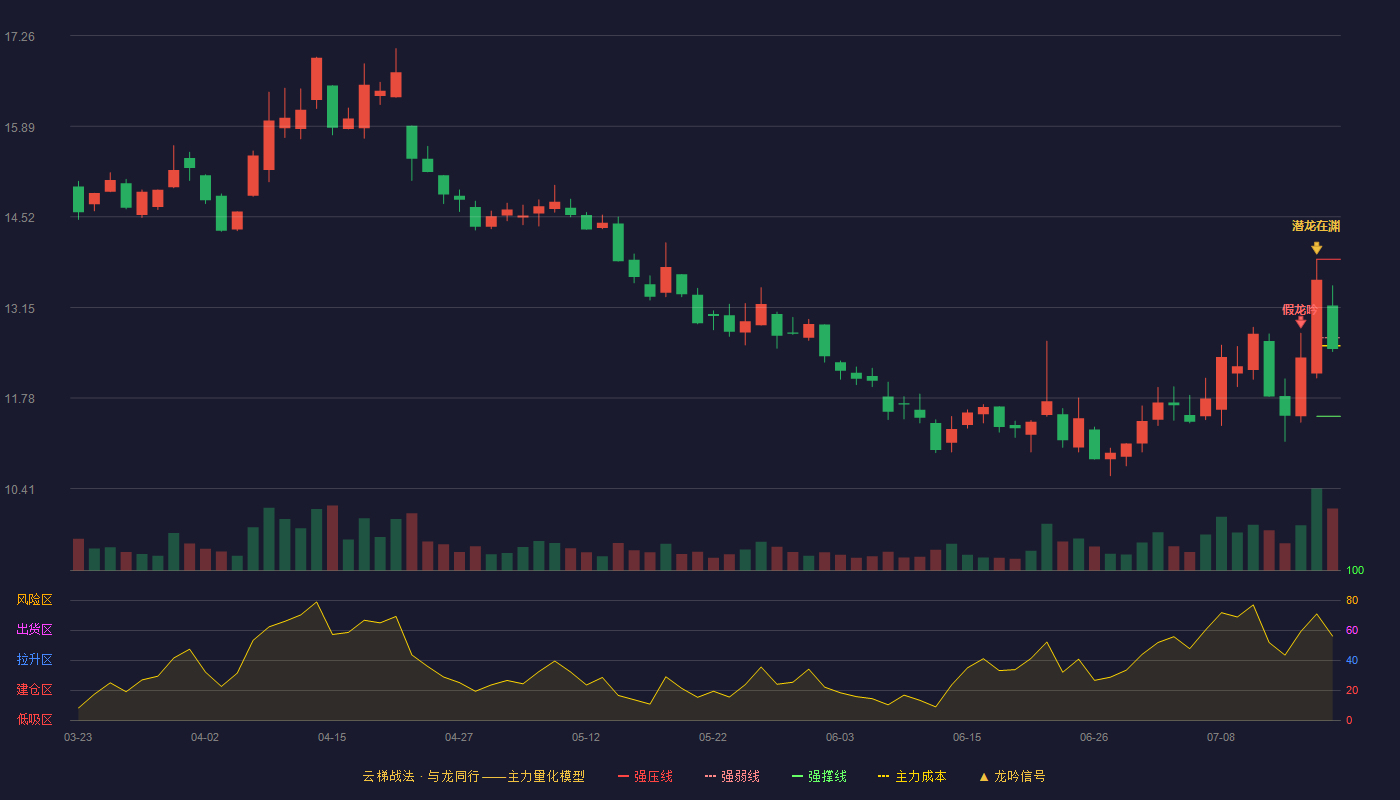Select the 拉升区 zone label
This screenshot has width=1400, height=800.
click(x=34, y=660)
